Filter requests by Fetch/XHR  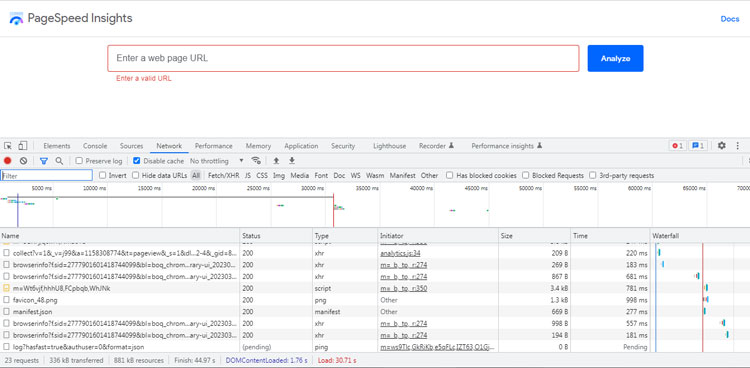point(223,176)
